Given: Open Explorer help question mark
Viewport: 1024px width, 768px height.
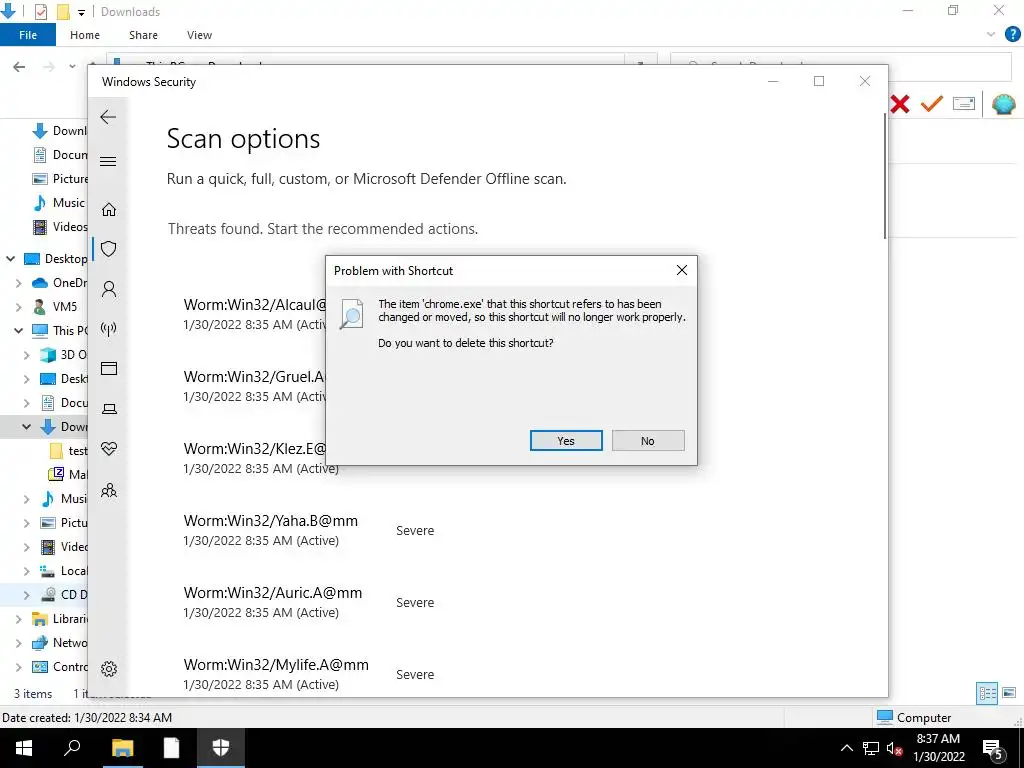Looking at the screenshot, I should coord(1012,34).
